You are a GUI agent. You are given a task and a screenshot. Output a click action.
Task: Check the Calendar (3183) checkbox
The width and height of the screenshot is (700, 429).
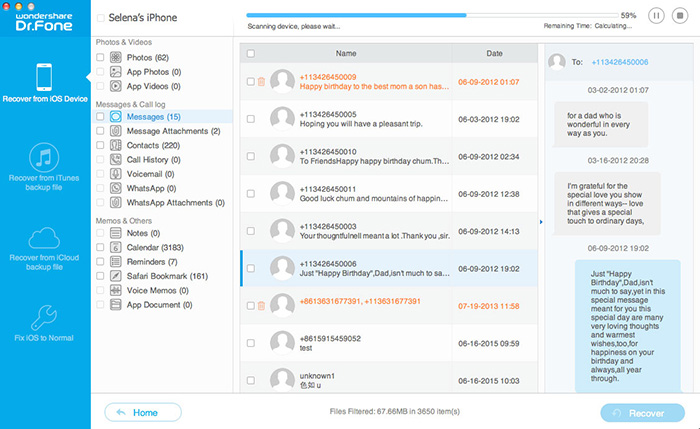point(100,247)
